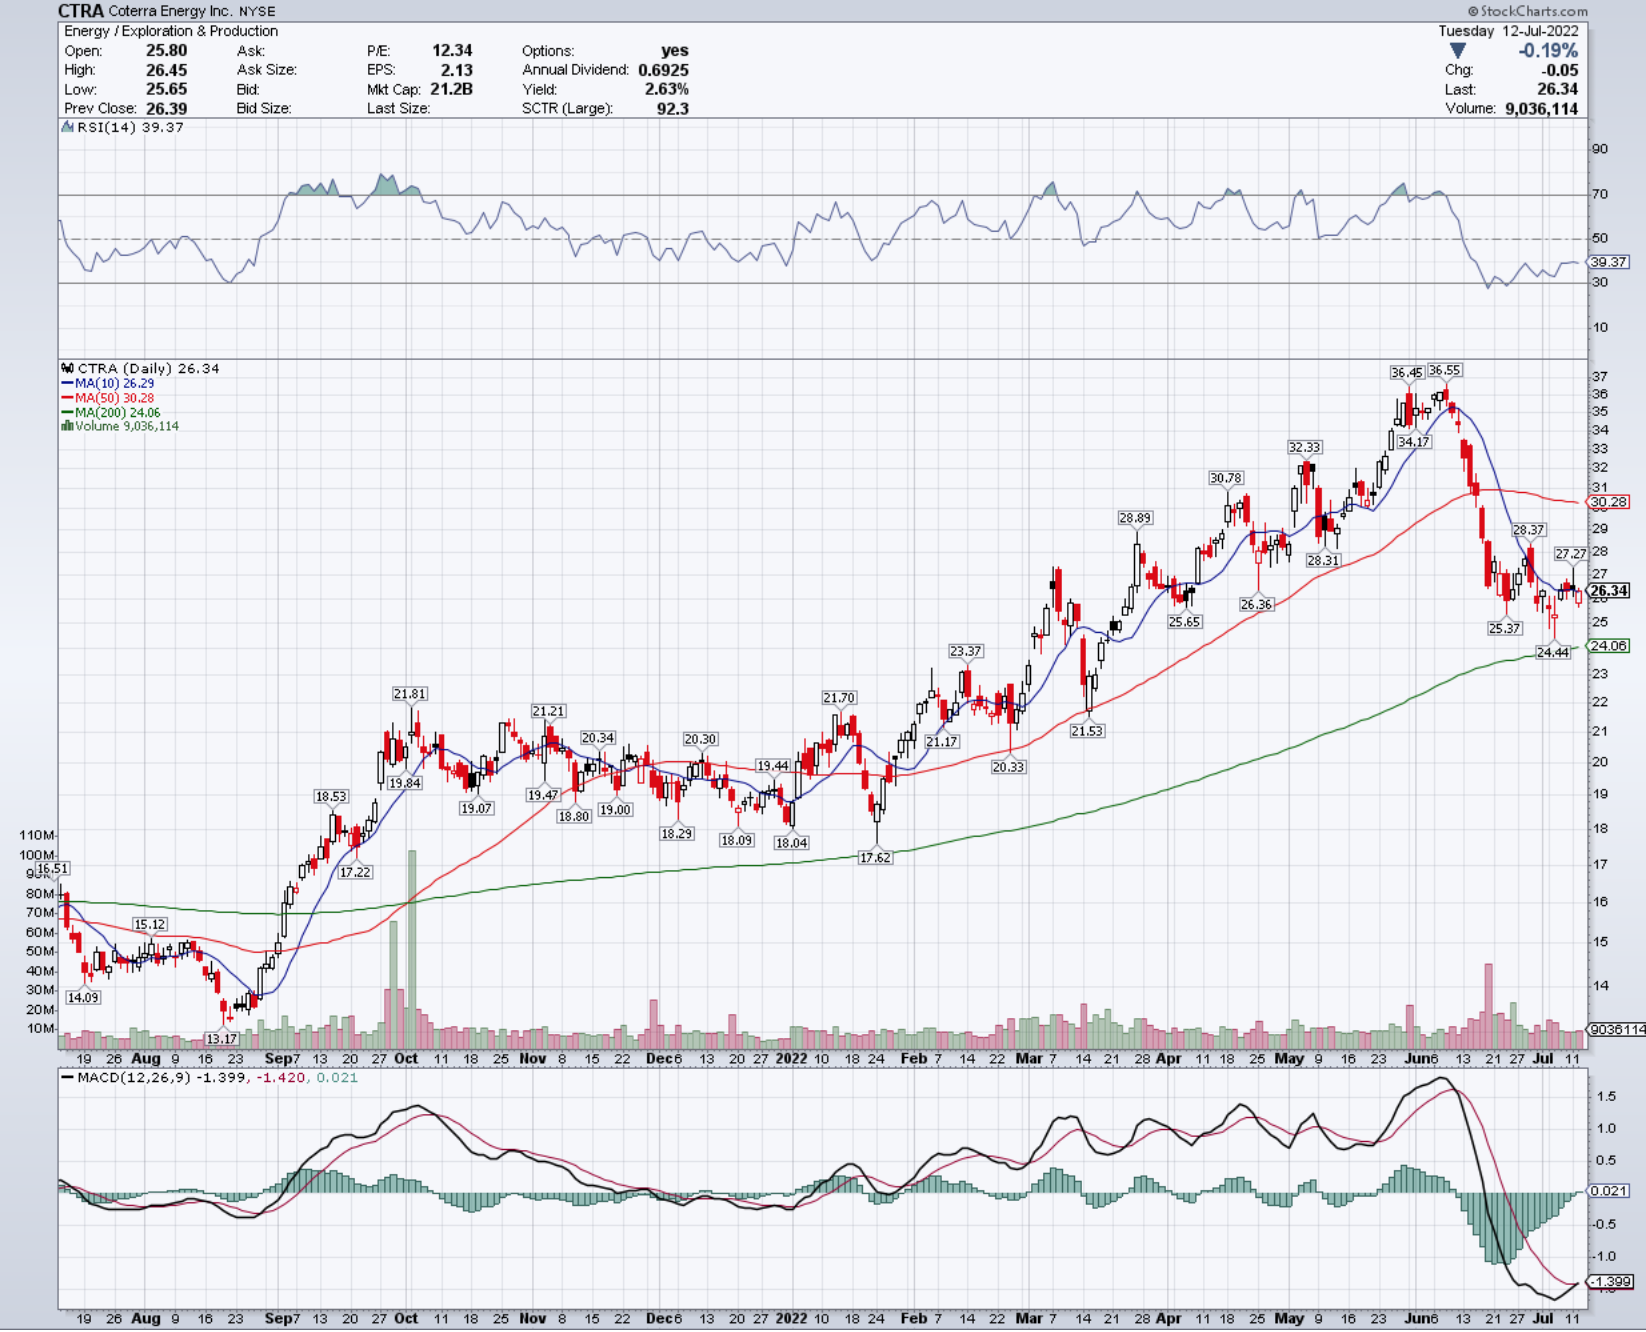Viewport: 1646px width, 1332px height.
Task: Click the MA(10) 26.29 legend entry
Action: tap(108, 383)
